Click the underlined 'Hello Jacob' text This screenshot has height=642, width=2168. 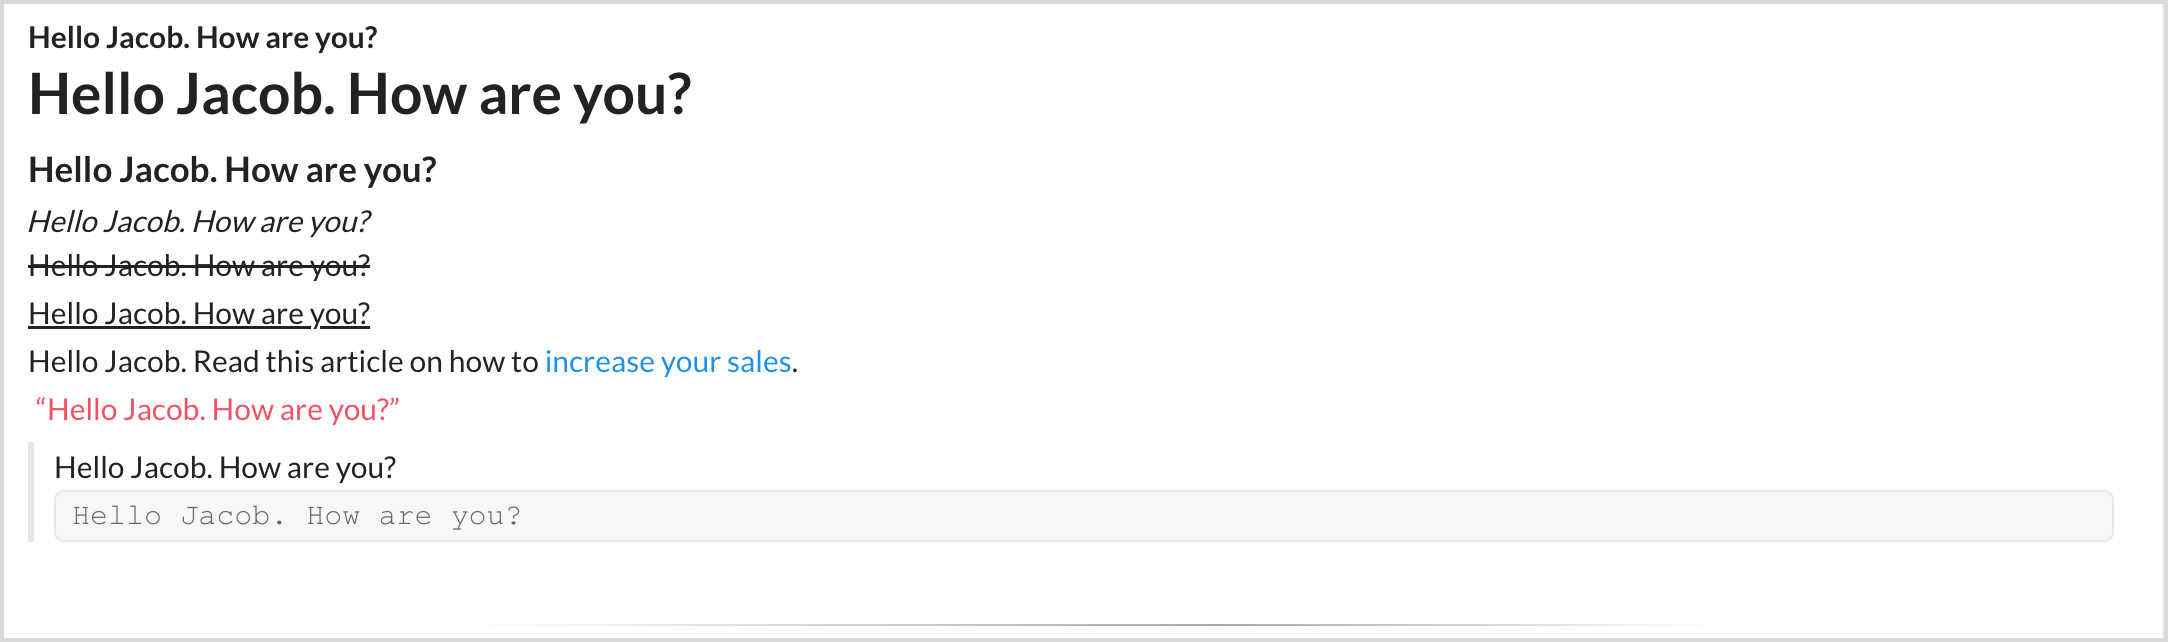pyautogui.click(x=199, y=314)
